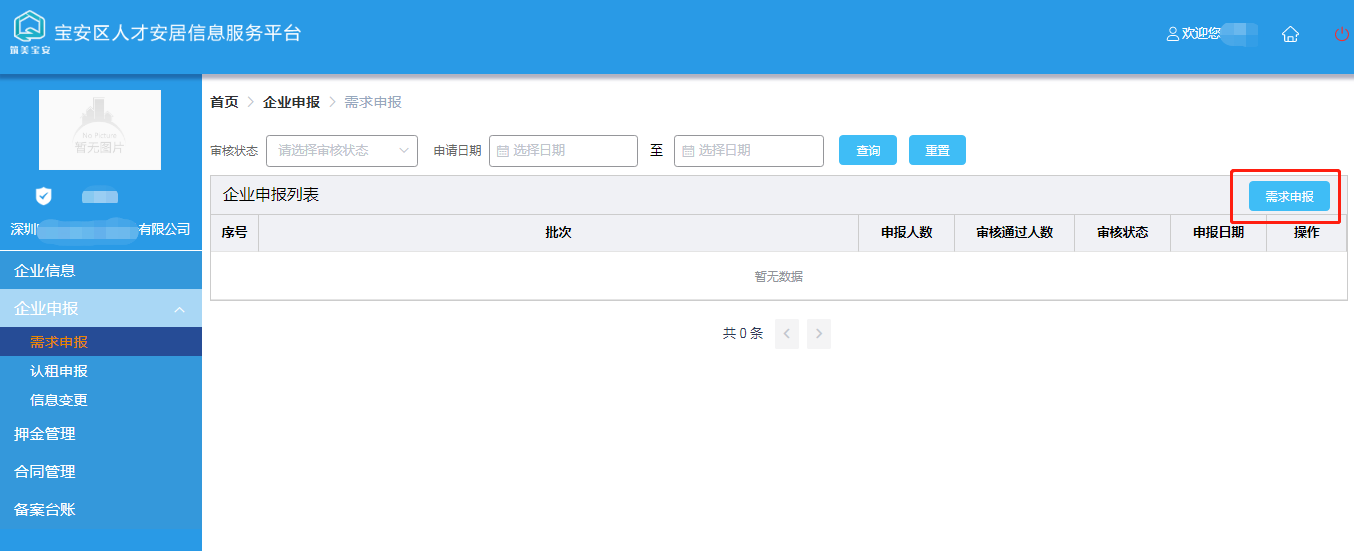Image resolution: width=1354 pixels, height=551 pixels.
Task: Click calendar icon in start date field
Action: (x=502, y=151)
